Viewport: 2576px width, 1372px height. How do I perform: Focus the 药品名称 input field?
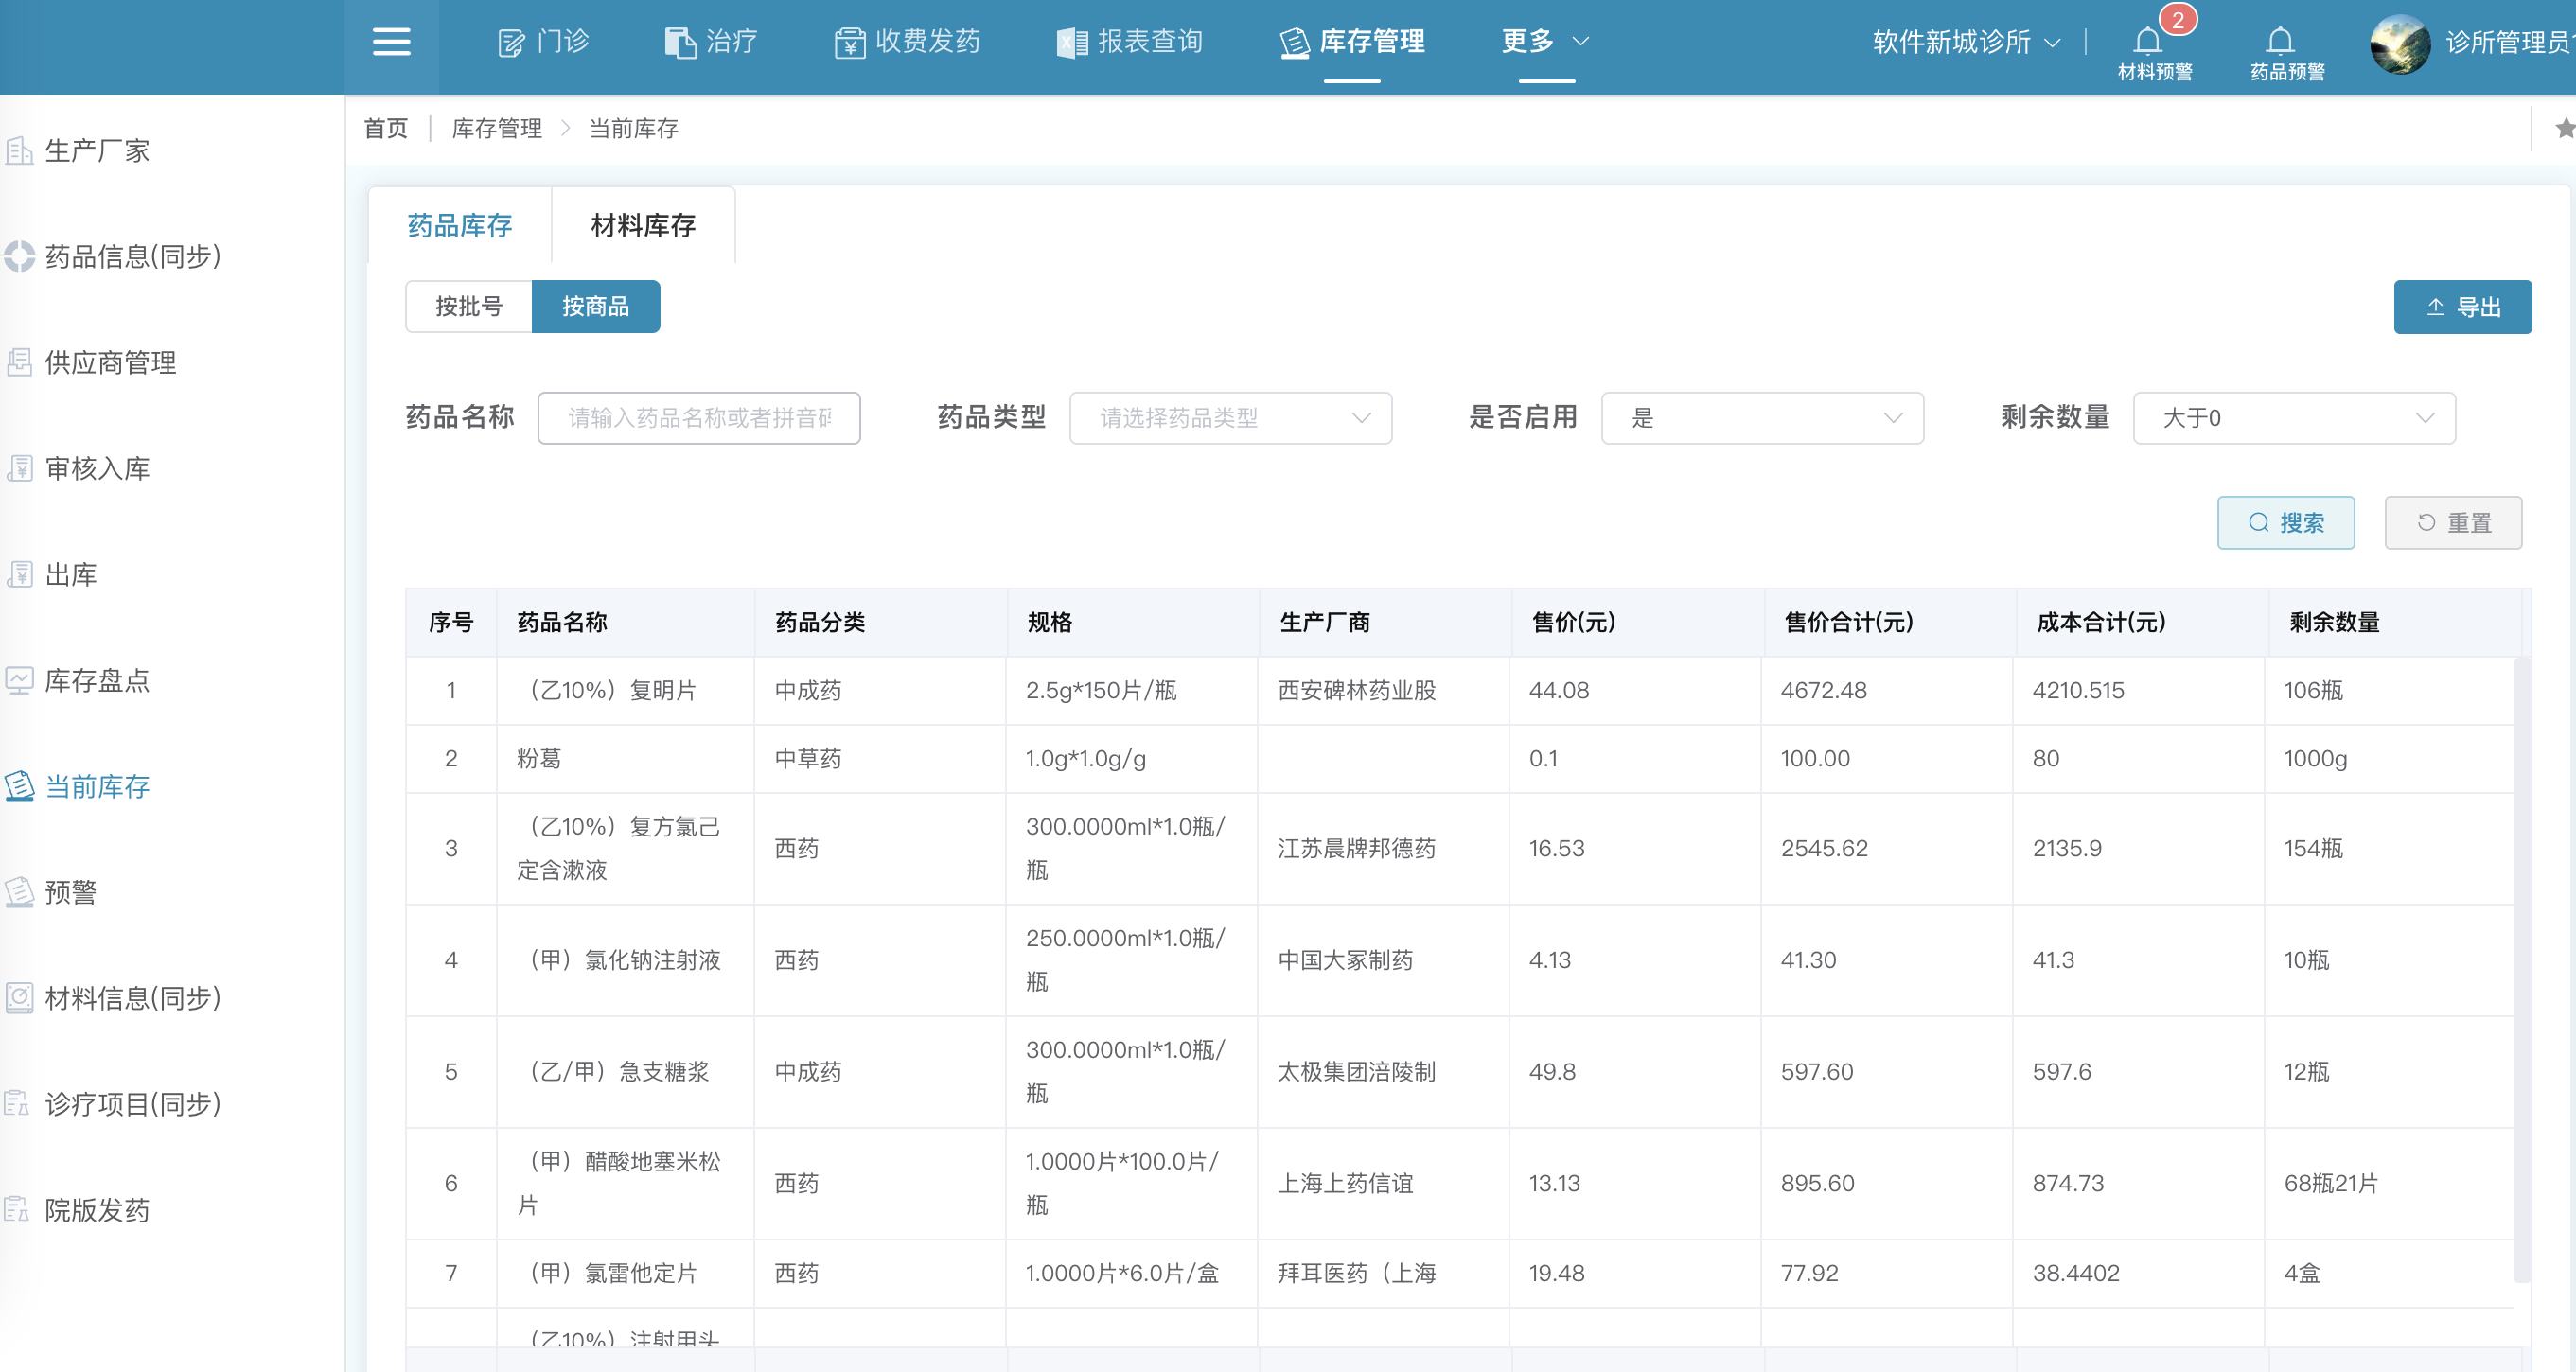click(699, 418)
